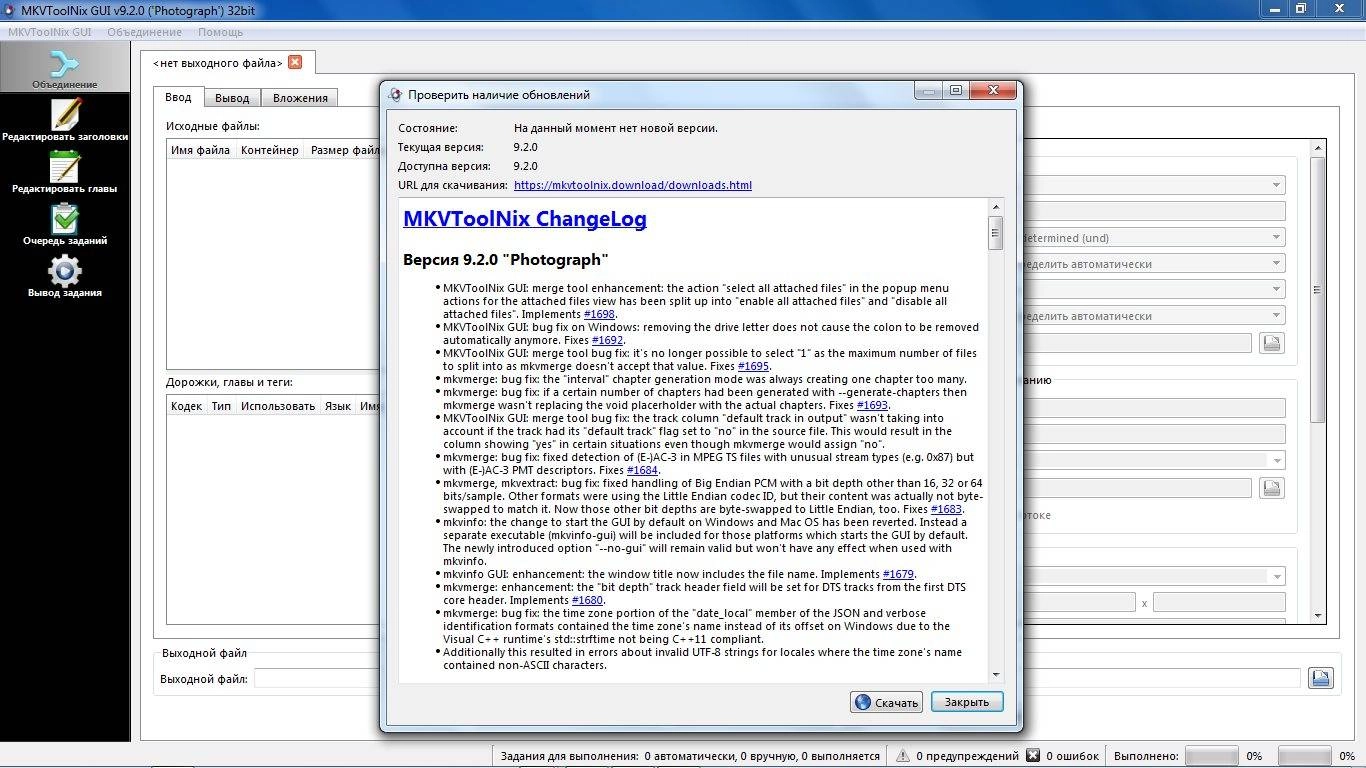The height and width of the screenshot is (768, 1366).
Task: Click the Имя файла column header
Action: [200, 150]
